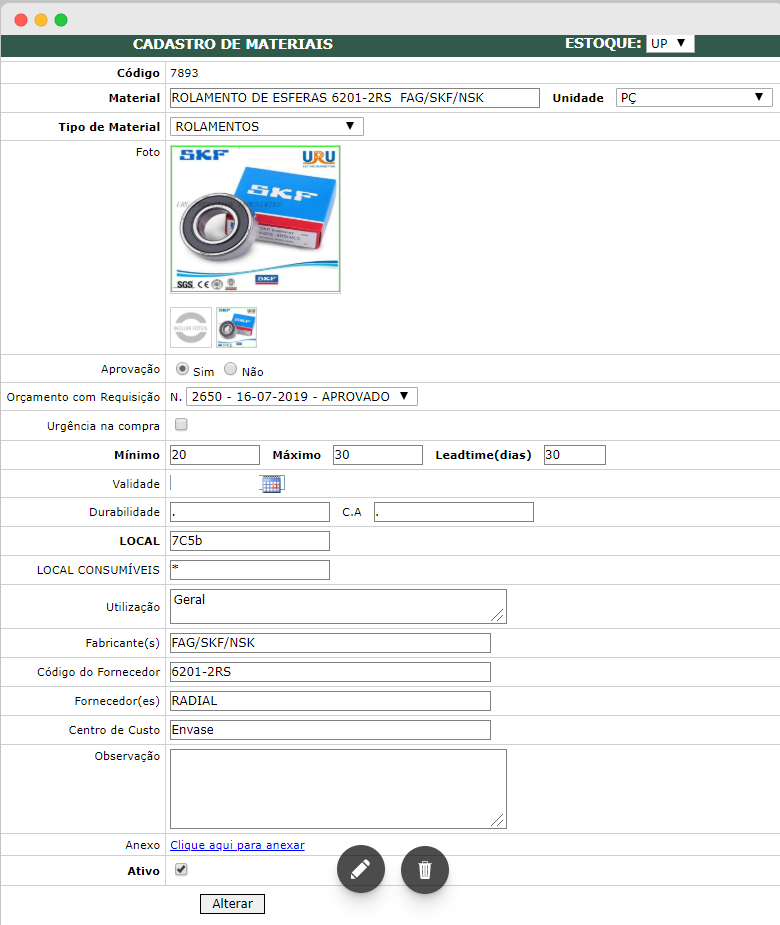The height and width of the screenshot is (925, 780).
Task: Click the 'Não' radio label text
Action: point(253,372)
